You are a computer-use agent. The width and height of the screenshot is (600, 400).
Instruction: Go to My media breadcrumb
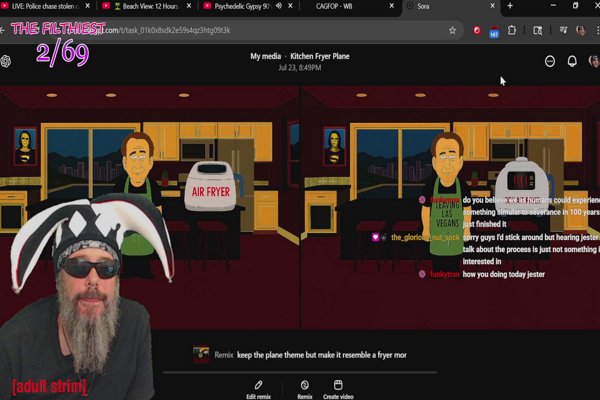coord(266,56)
